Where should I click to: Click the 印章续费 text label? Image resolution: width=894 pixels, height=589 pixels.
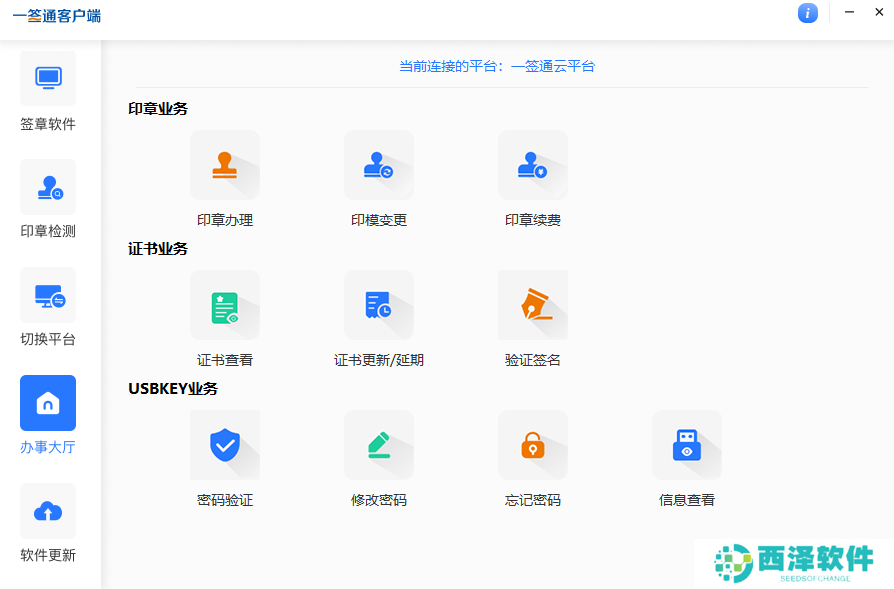pyautogui.click(x=533, y=220)
